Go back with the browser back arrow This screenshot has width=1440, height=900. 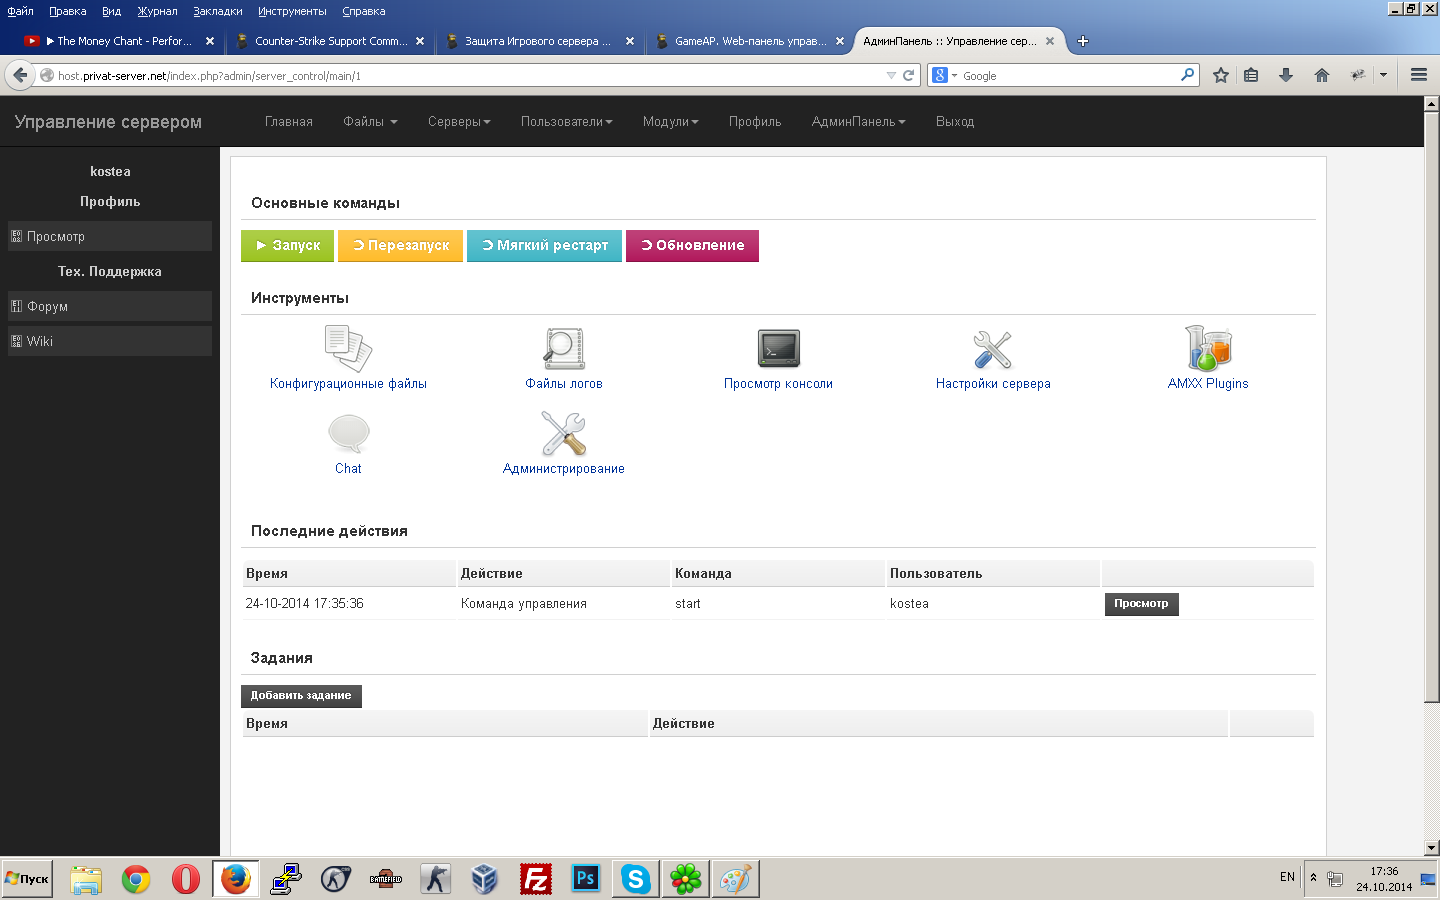click(20, 75)
